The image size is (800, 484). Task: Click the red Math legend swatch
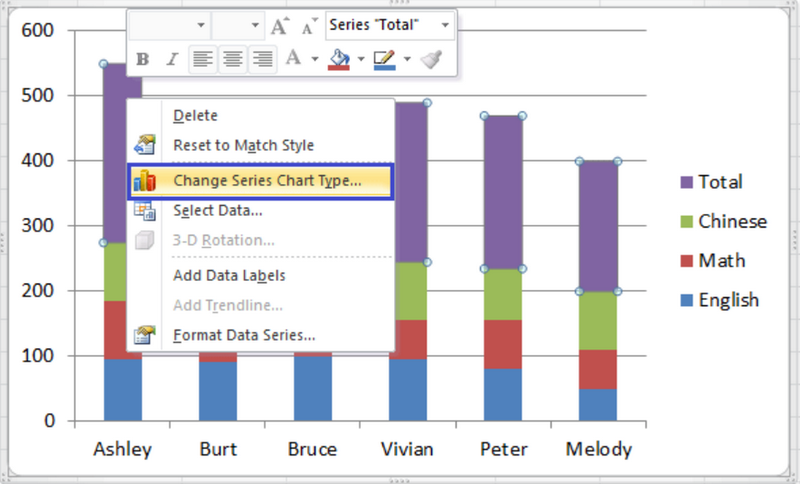(687, 261)
